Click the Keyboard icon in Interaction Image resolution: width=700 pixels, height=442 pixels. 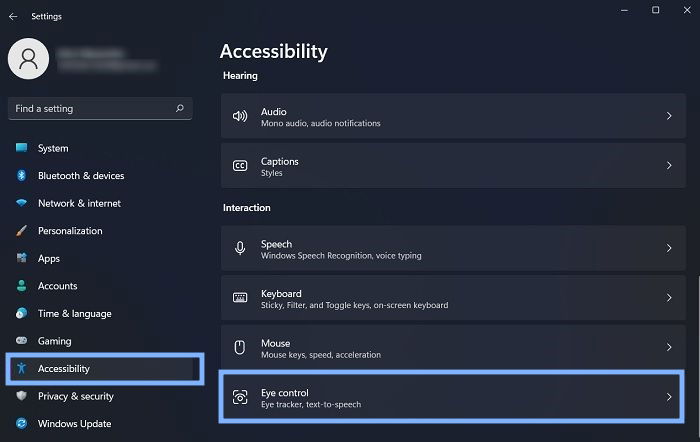click(240, 297)
